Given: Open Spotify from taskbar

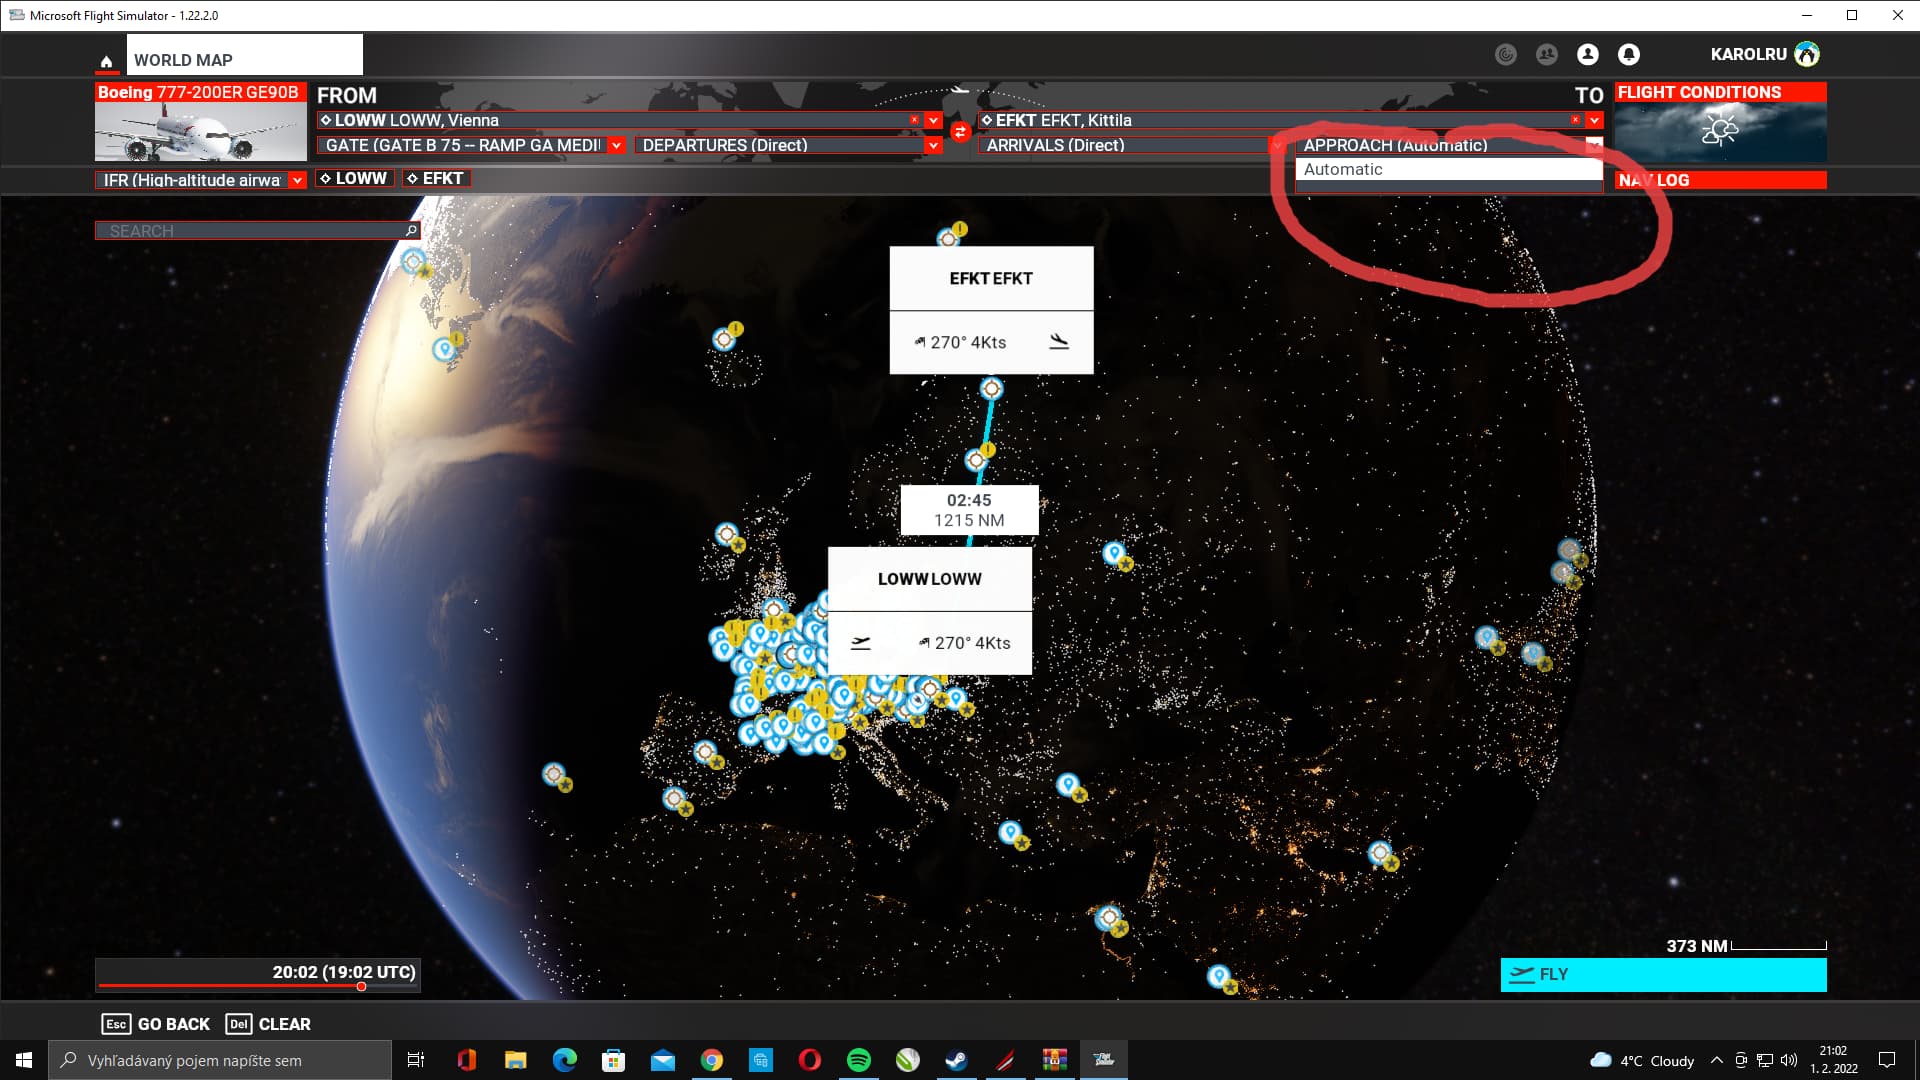Looking at the screenshot, I should point(858,1060).
